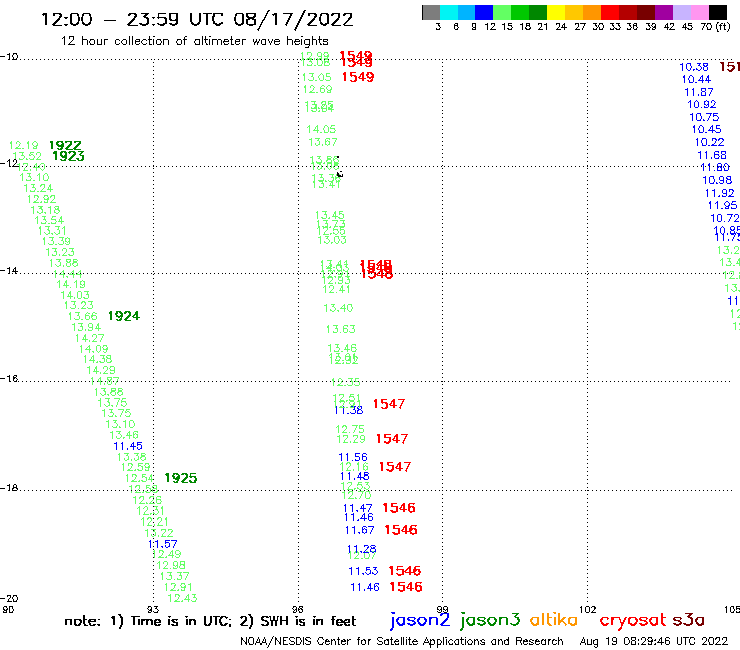This screenshot has height=650, width=740.
Task: Click the 1547 time label beside 12.29
Action: pyautogui.click(x=392, y=439)
